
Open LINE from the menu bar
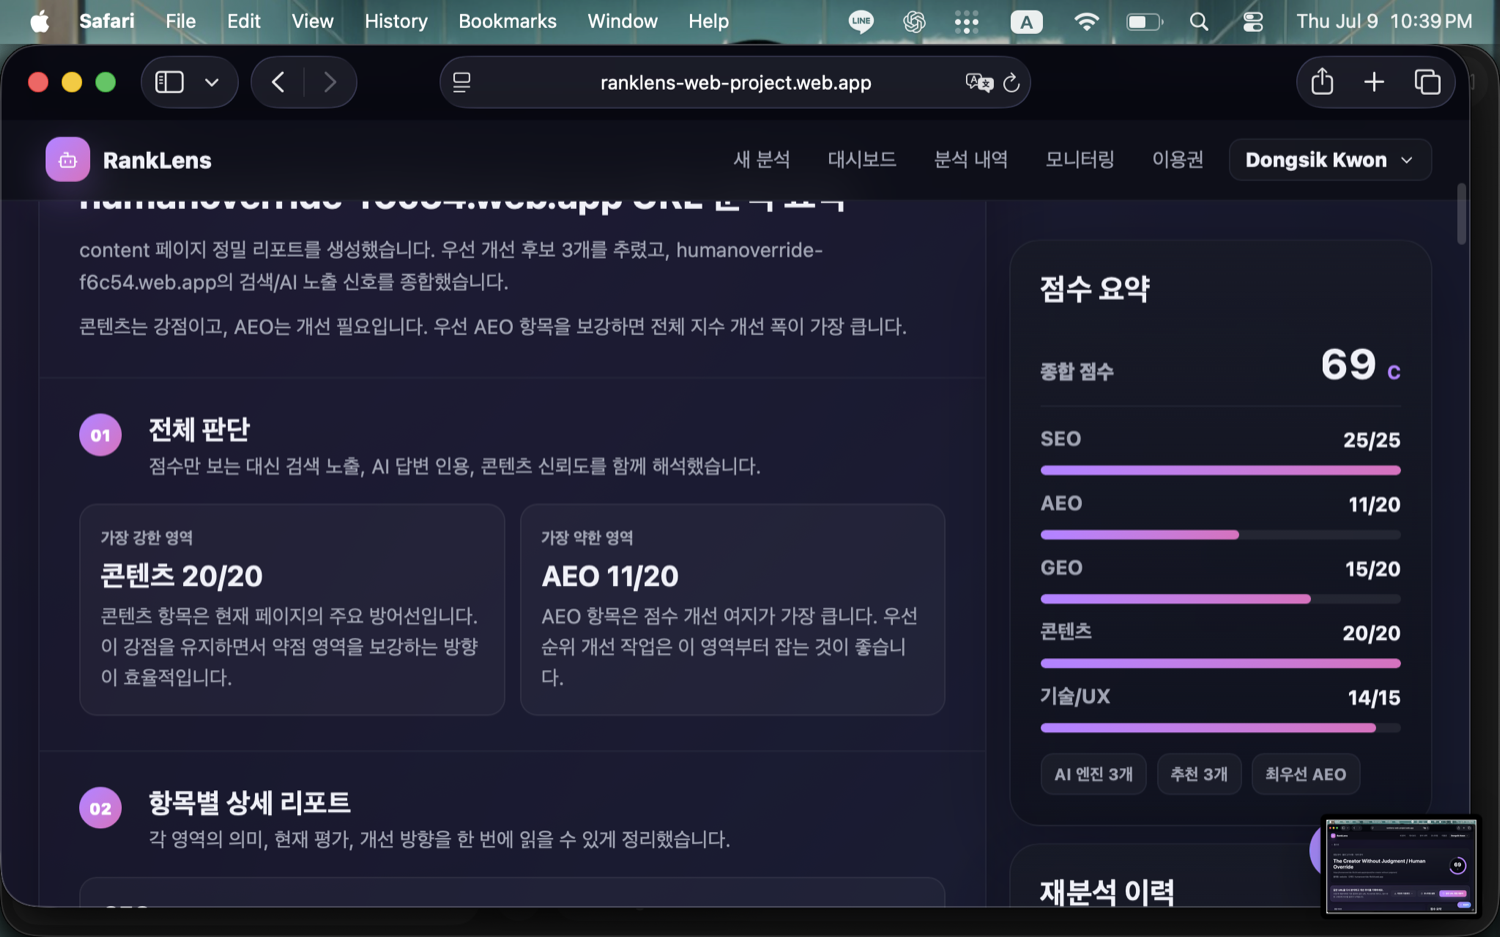[861, 21]
